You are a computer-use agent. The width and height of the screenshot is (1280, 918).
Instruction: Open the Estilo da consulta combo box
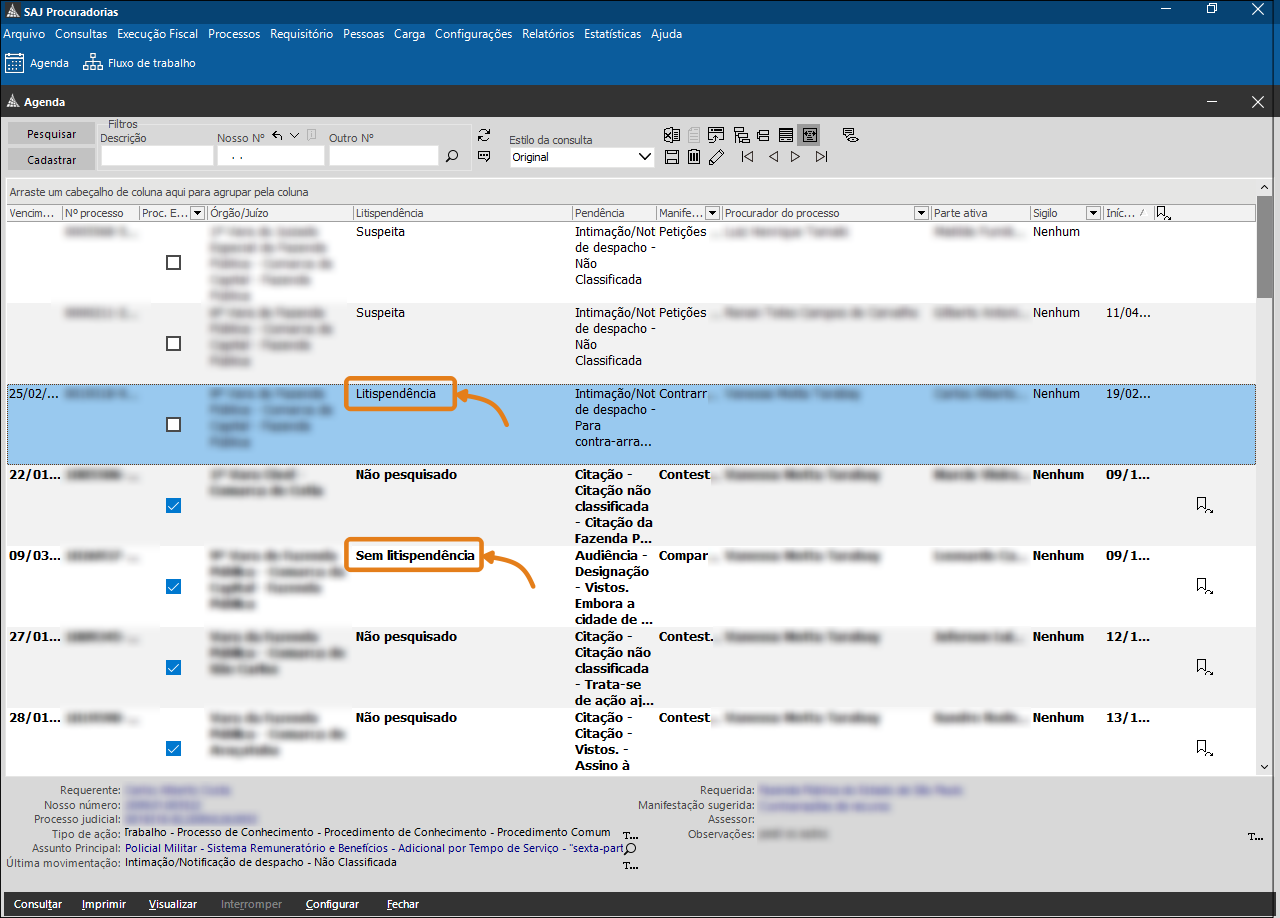pyautogui.click(x=582, y=157)
